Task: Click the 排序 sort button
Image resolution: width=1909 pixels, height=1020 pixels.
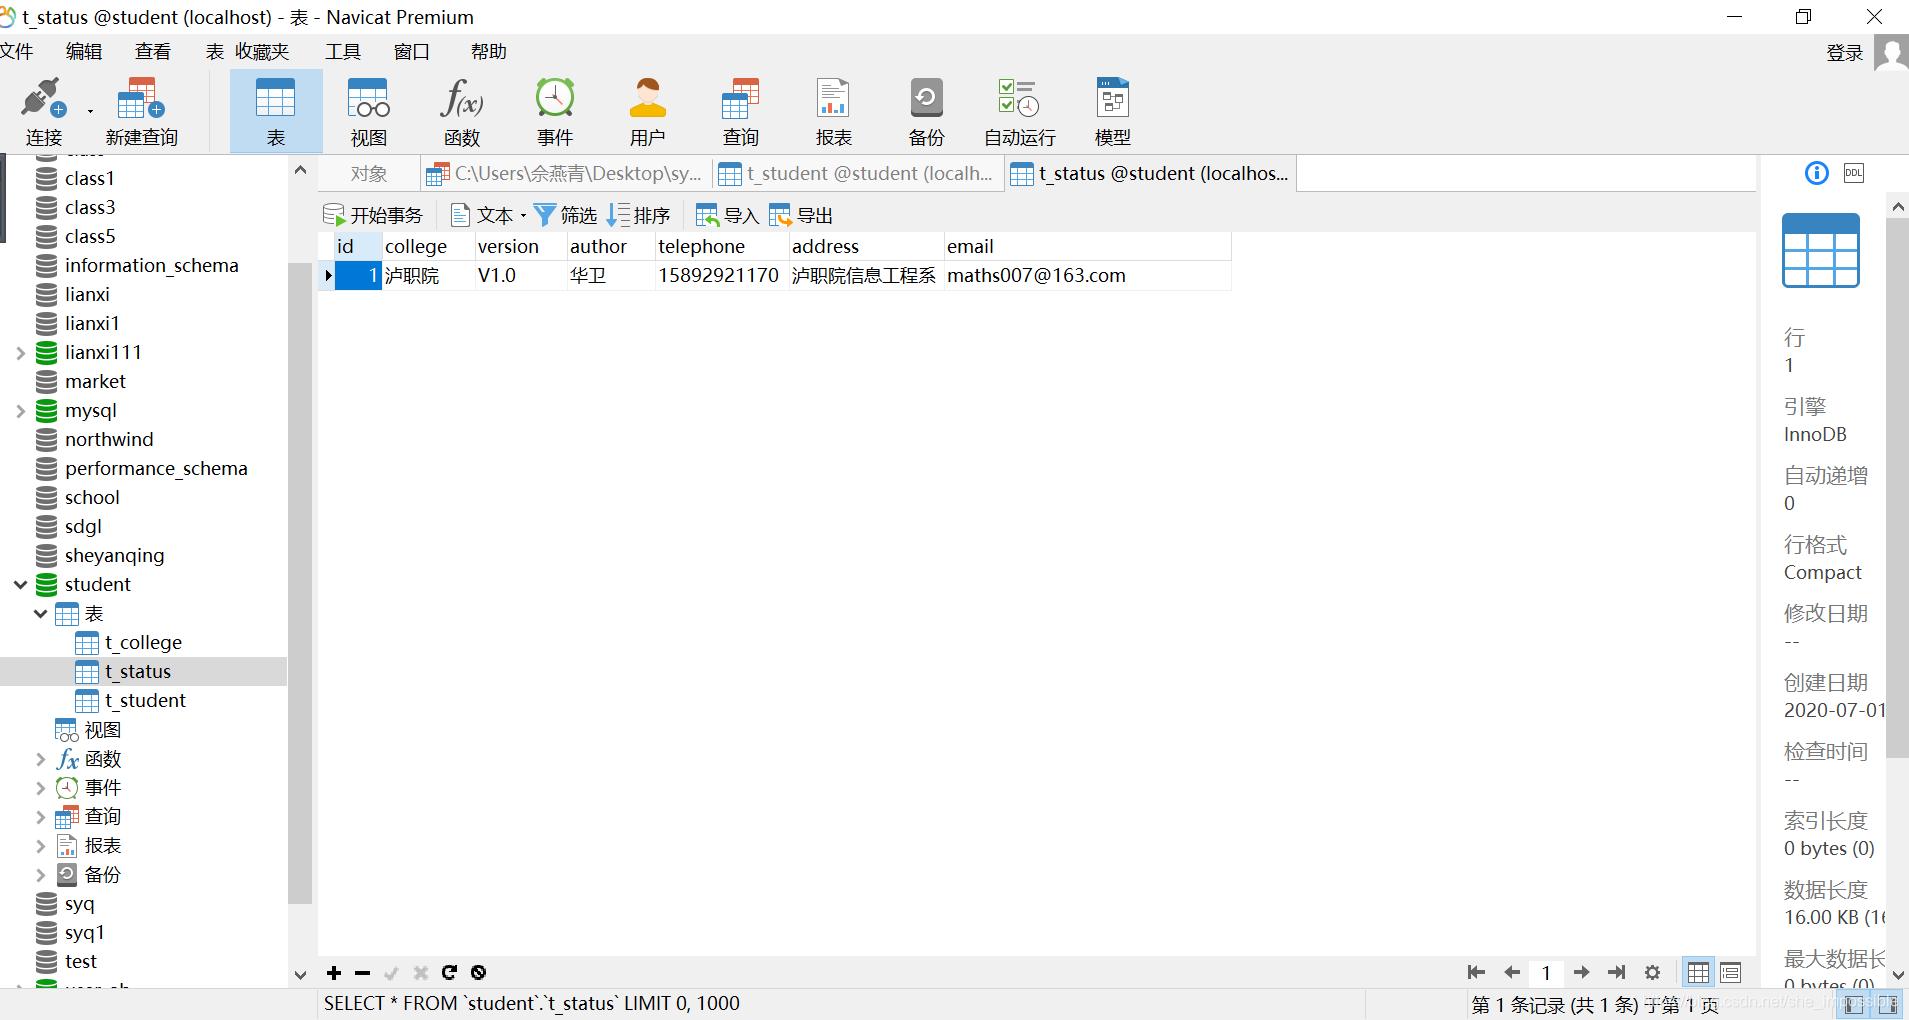Action: click(x=638, y=215)
